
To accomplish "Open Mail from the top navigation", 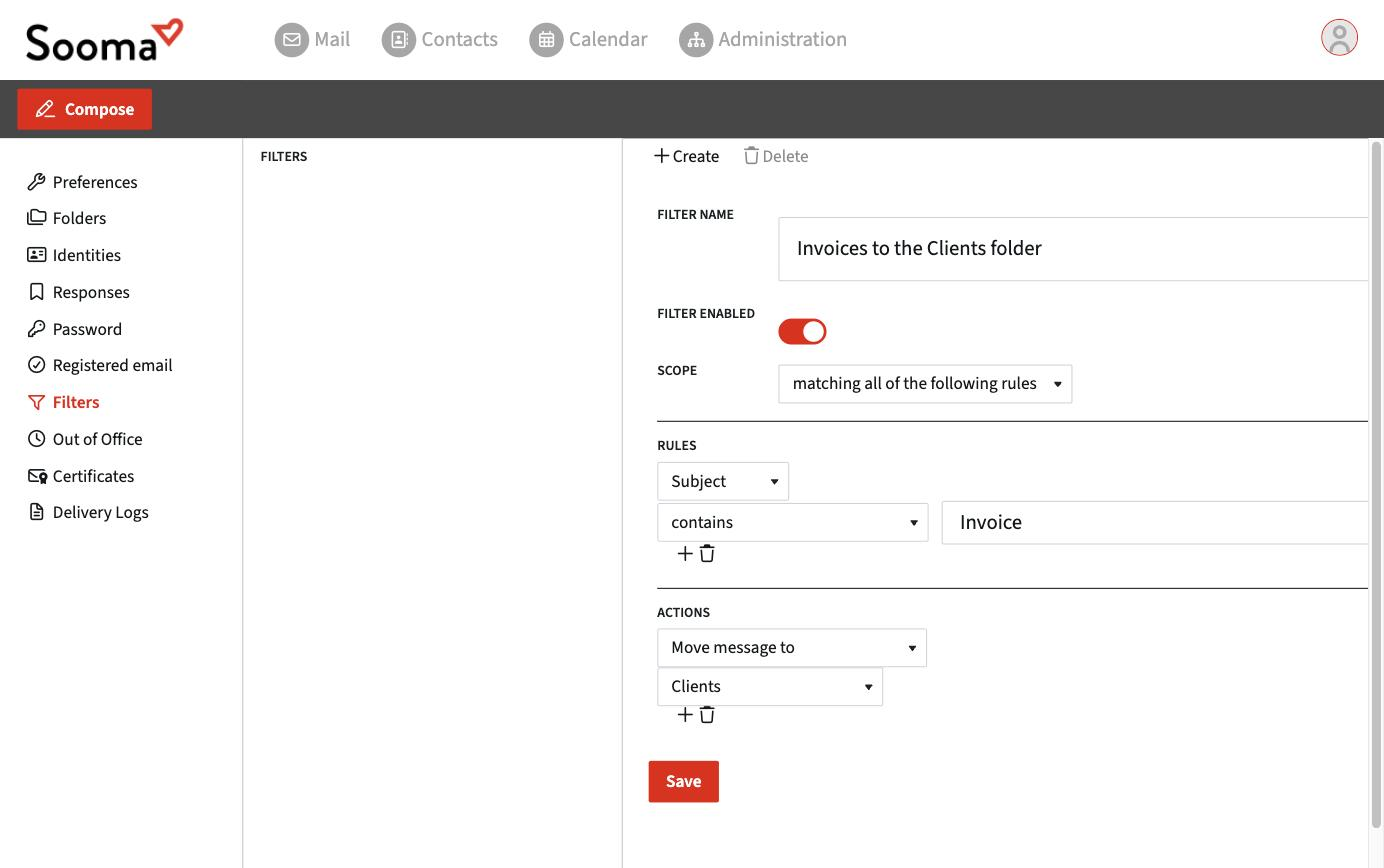I will tap(312, 39).
